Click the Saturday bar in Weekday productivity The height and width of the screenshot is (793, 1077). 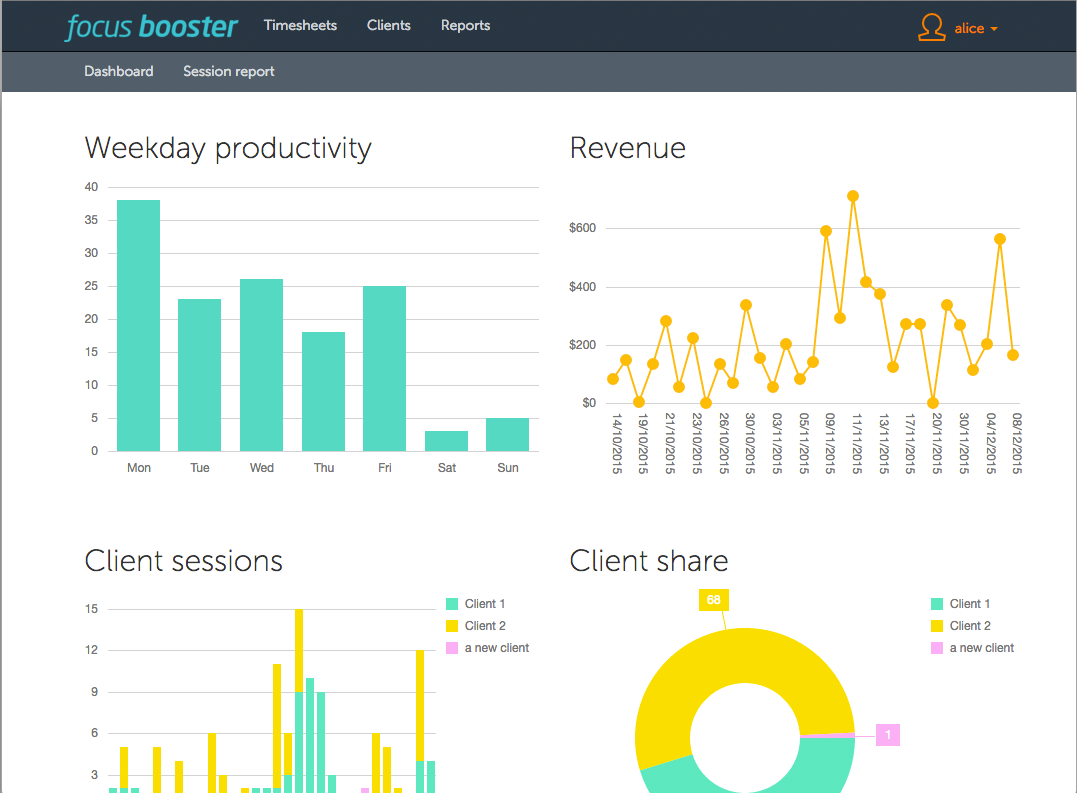coord(446,441)
